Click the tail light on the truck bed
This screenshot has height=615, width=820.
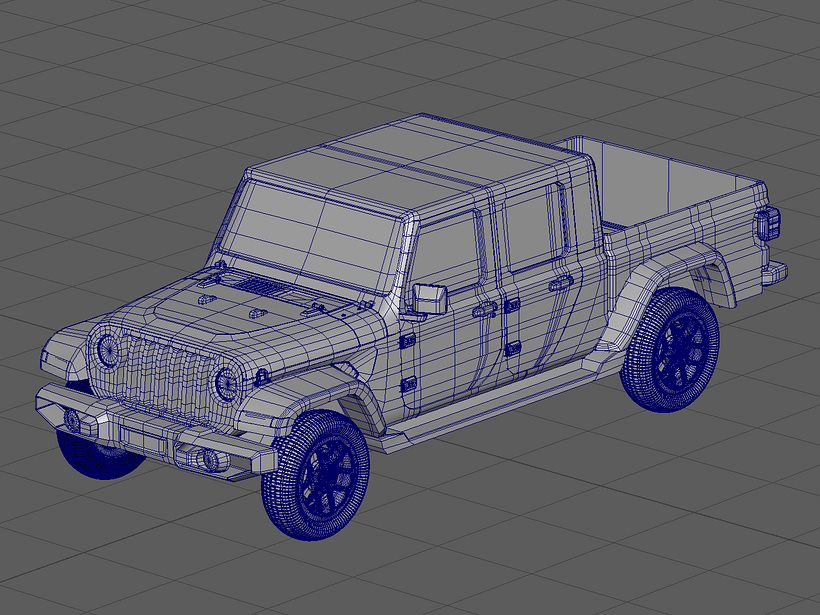767,223
